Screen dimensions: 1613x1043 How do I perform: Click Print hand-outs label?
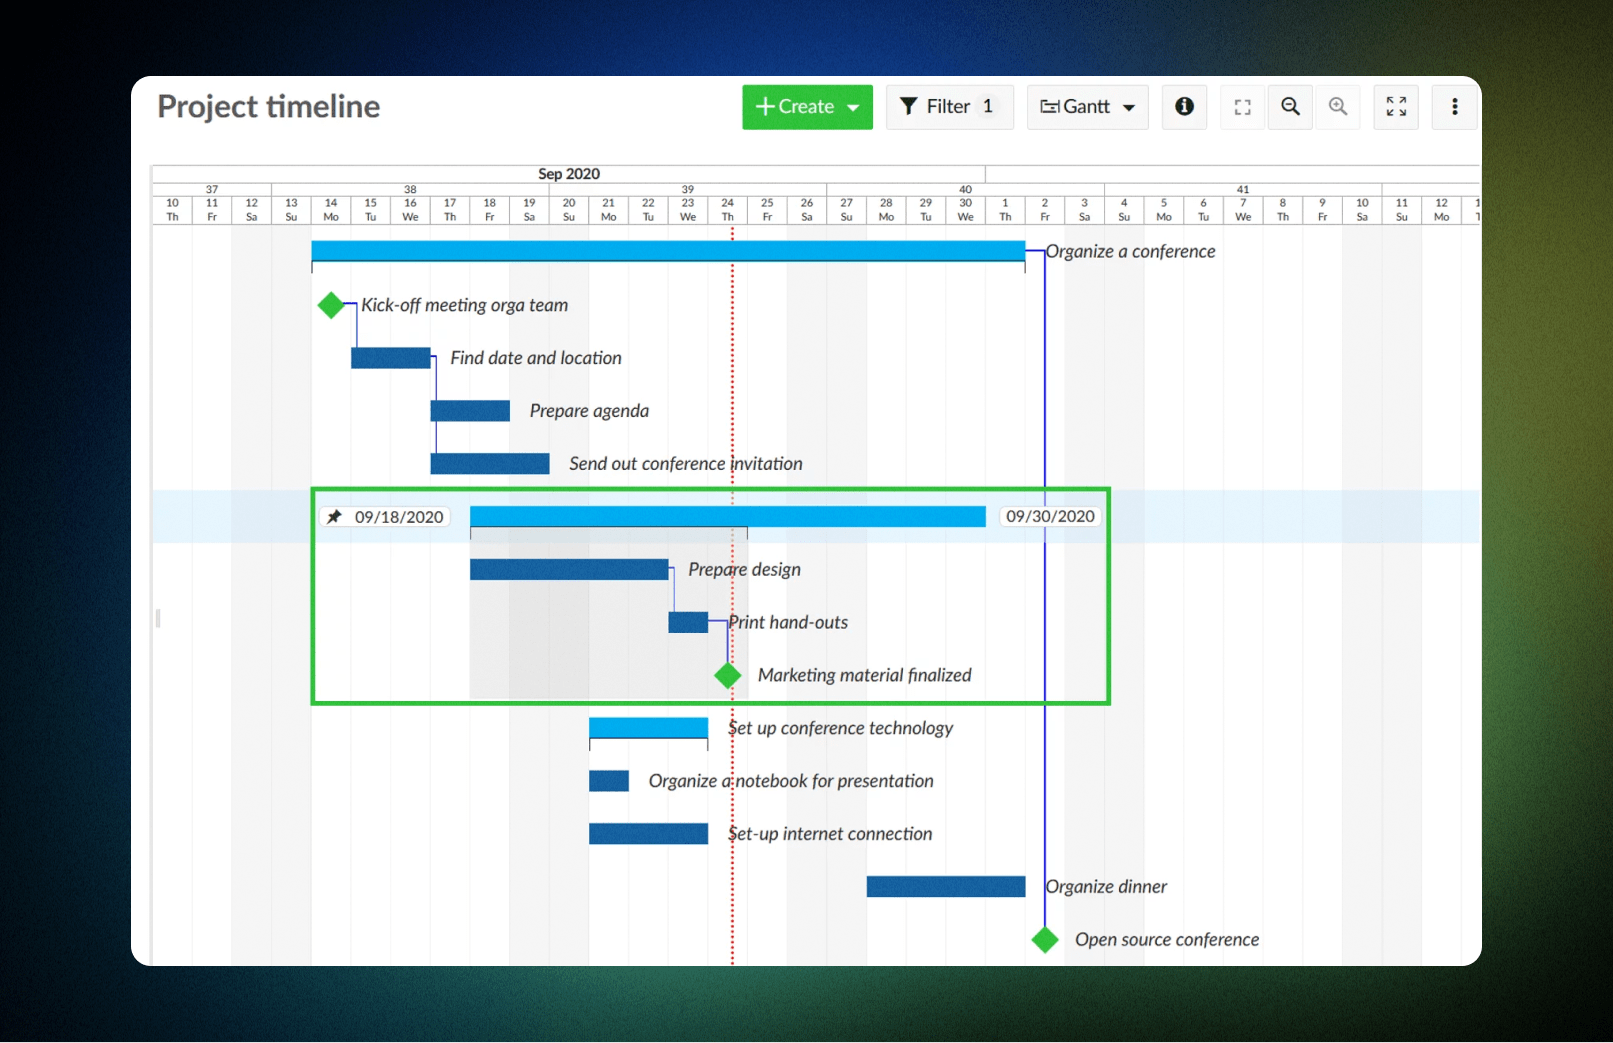click(x=788, y=623)
